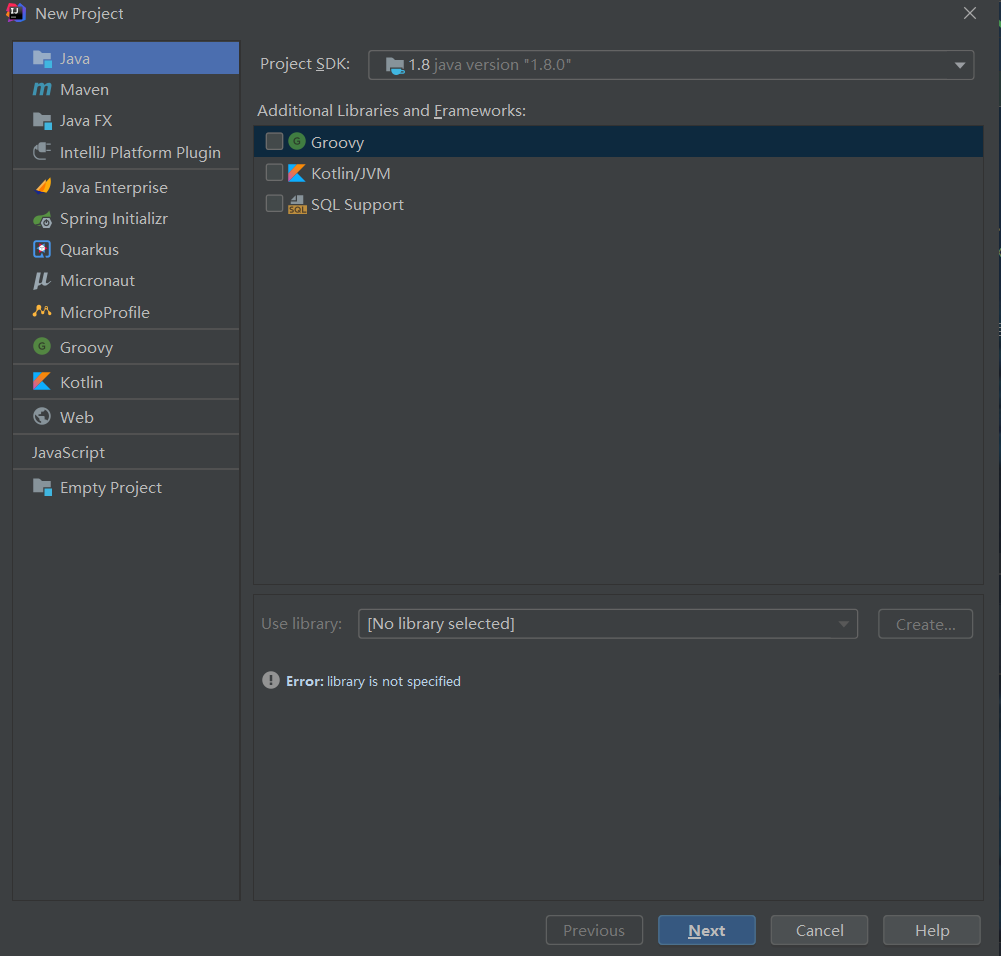Click the Previous button

tap(594, 930)
